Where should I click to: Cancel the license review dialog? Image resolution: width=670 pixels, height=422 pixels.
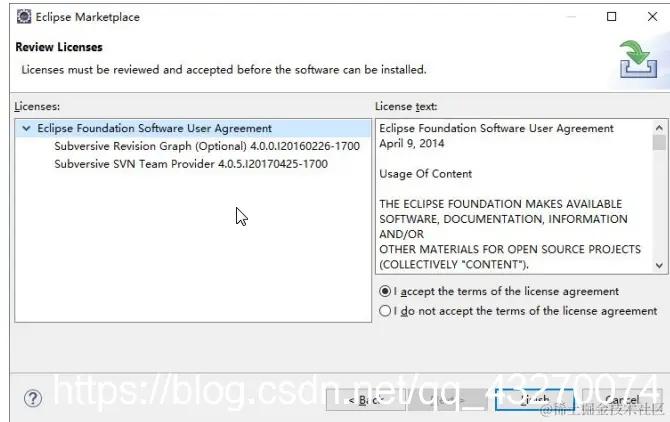[x=622, y=400]
